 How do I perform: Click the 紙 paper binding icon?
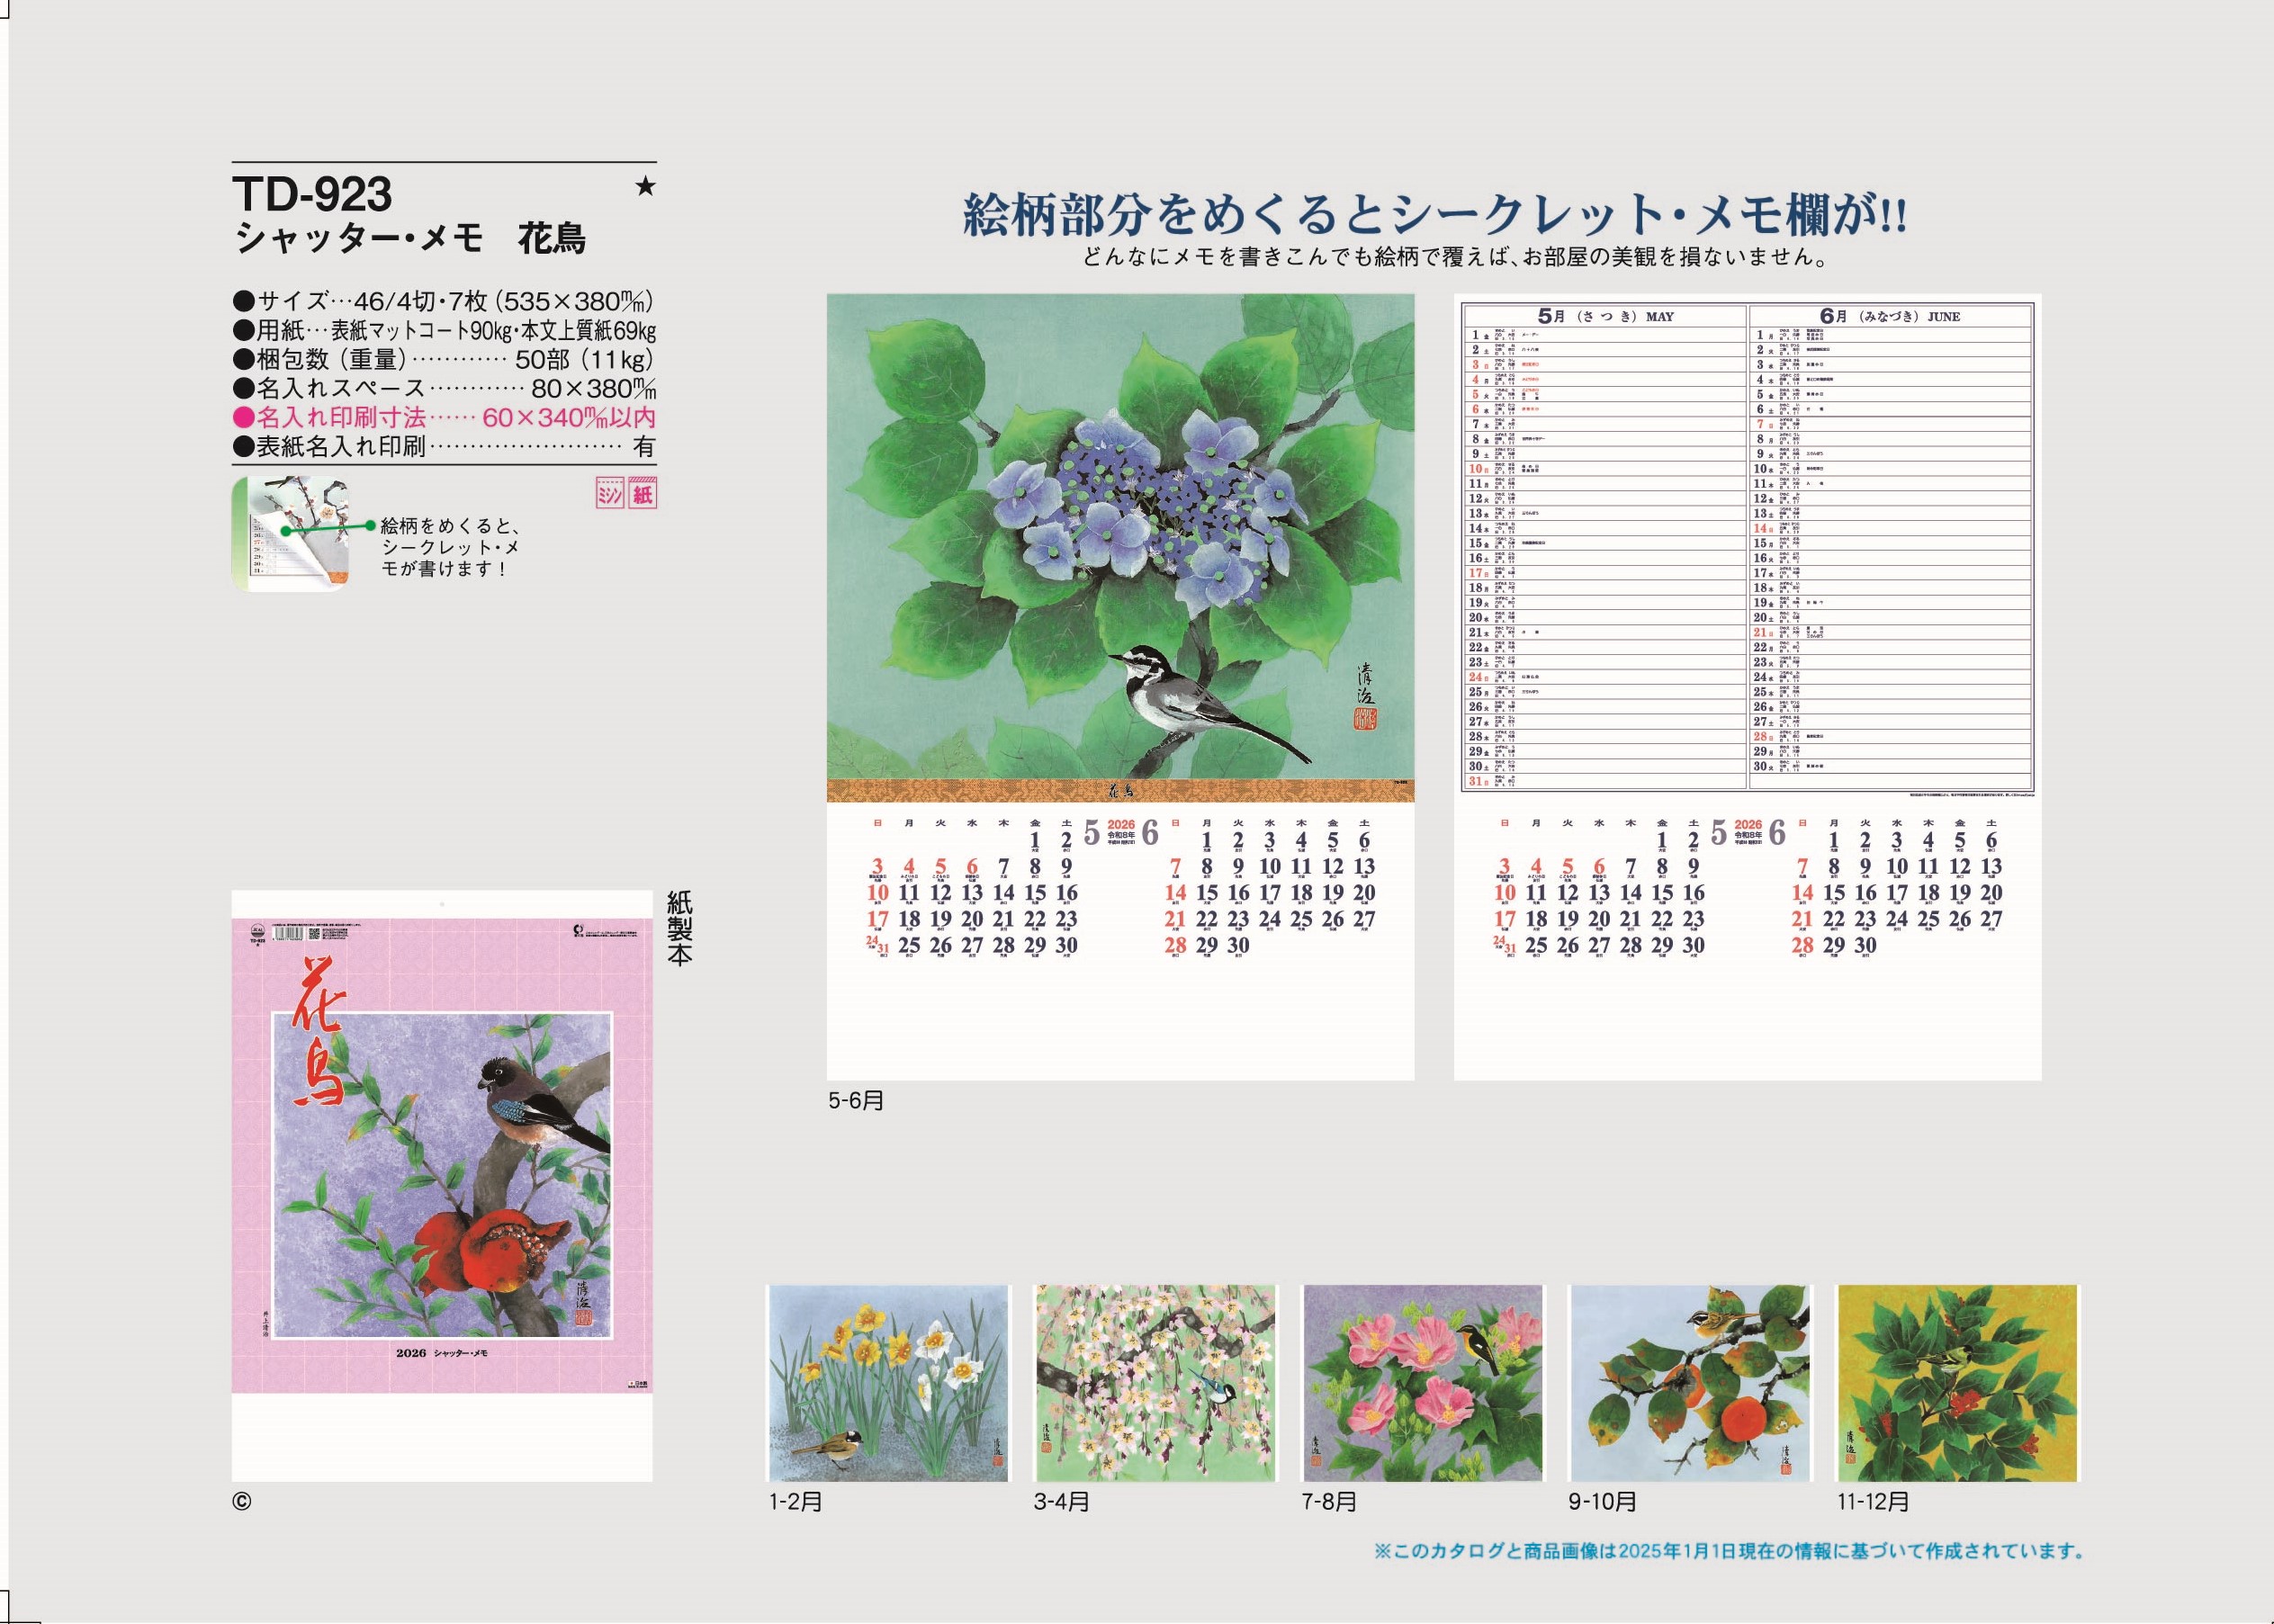coord(642,494)
